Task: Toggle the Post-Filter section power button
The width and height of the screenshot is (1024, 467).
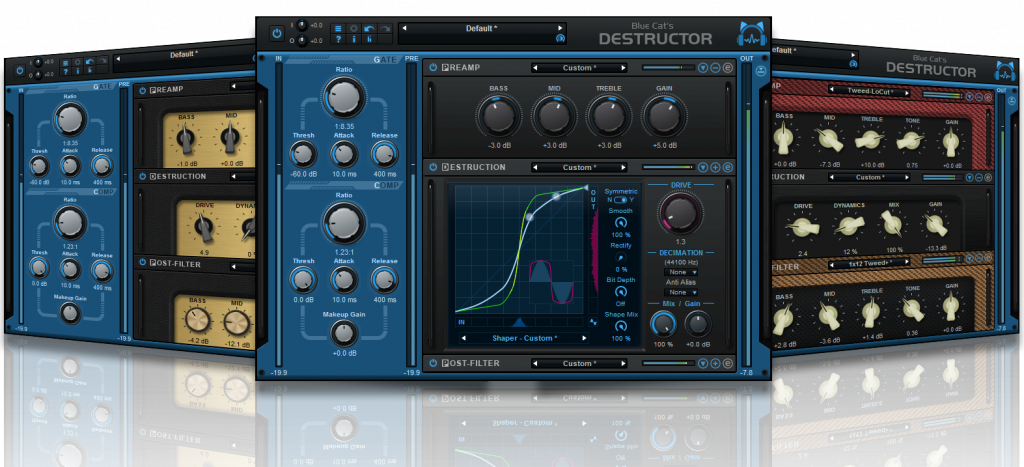Action: 434,363
